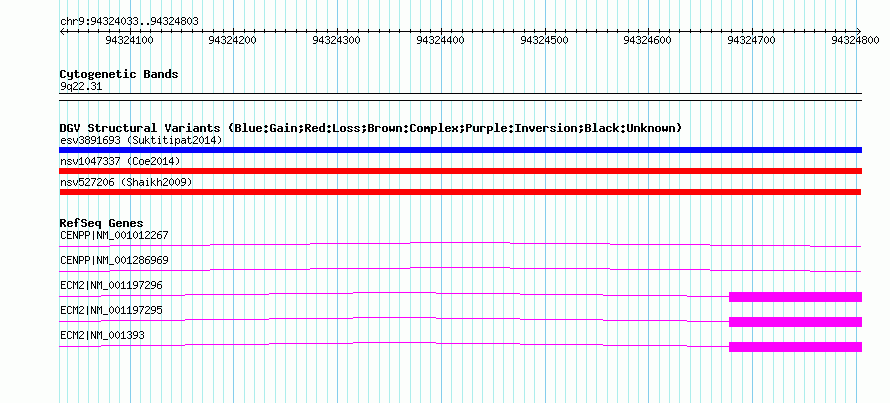Viewport: 890px width, 403px height.
Task: Click ruler position 94324800
Action: pyautogui.click(x=855, y=40)
